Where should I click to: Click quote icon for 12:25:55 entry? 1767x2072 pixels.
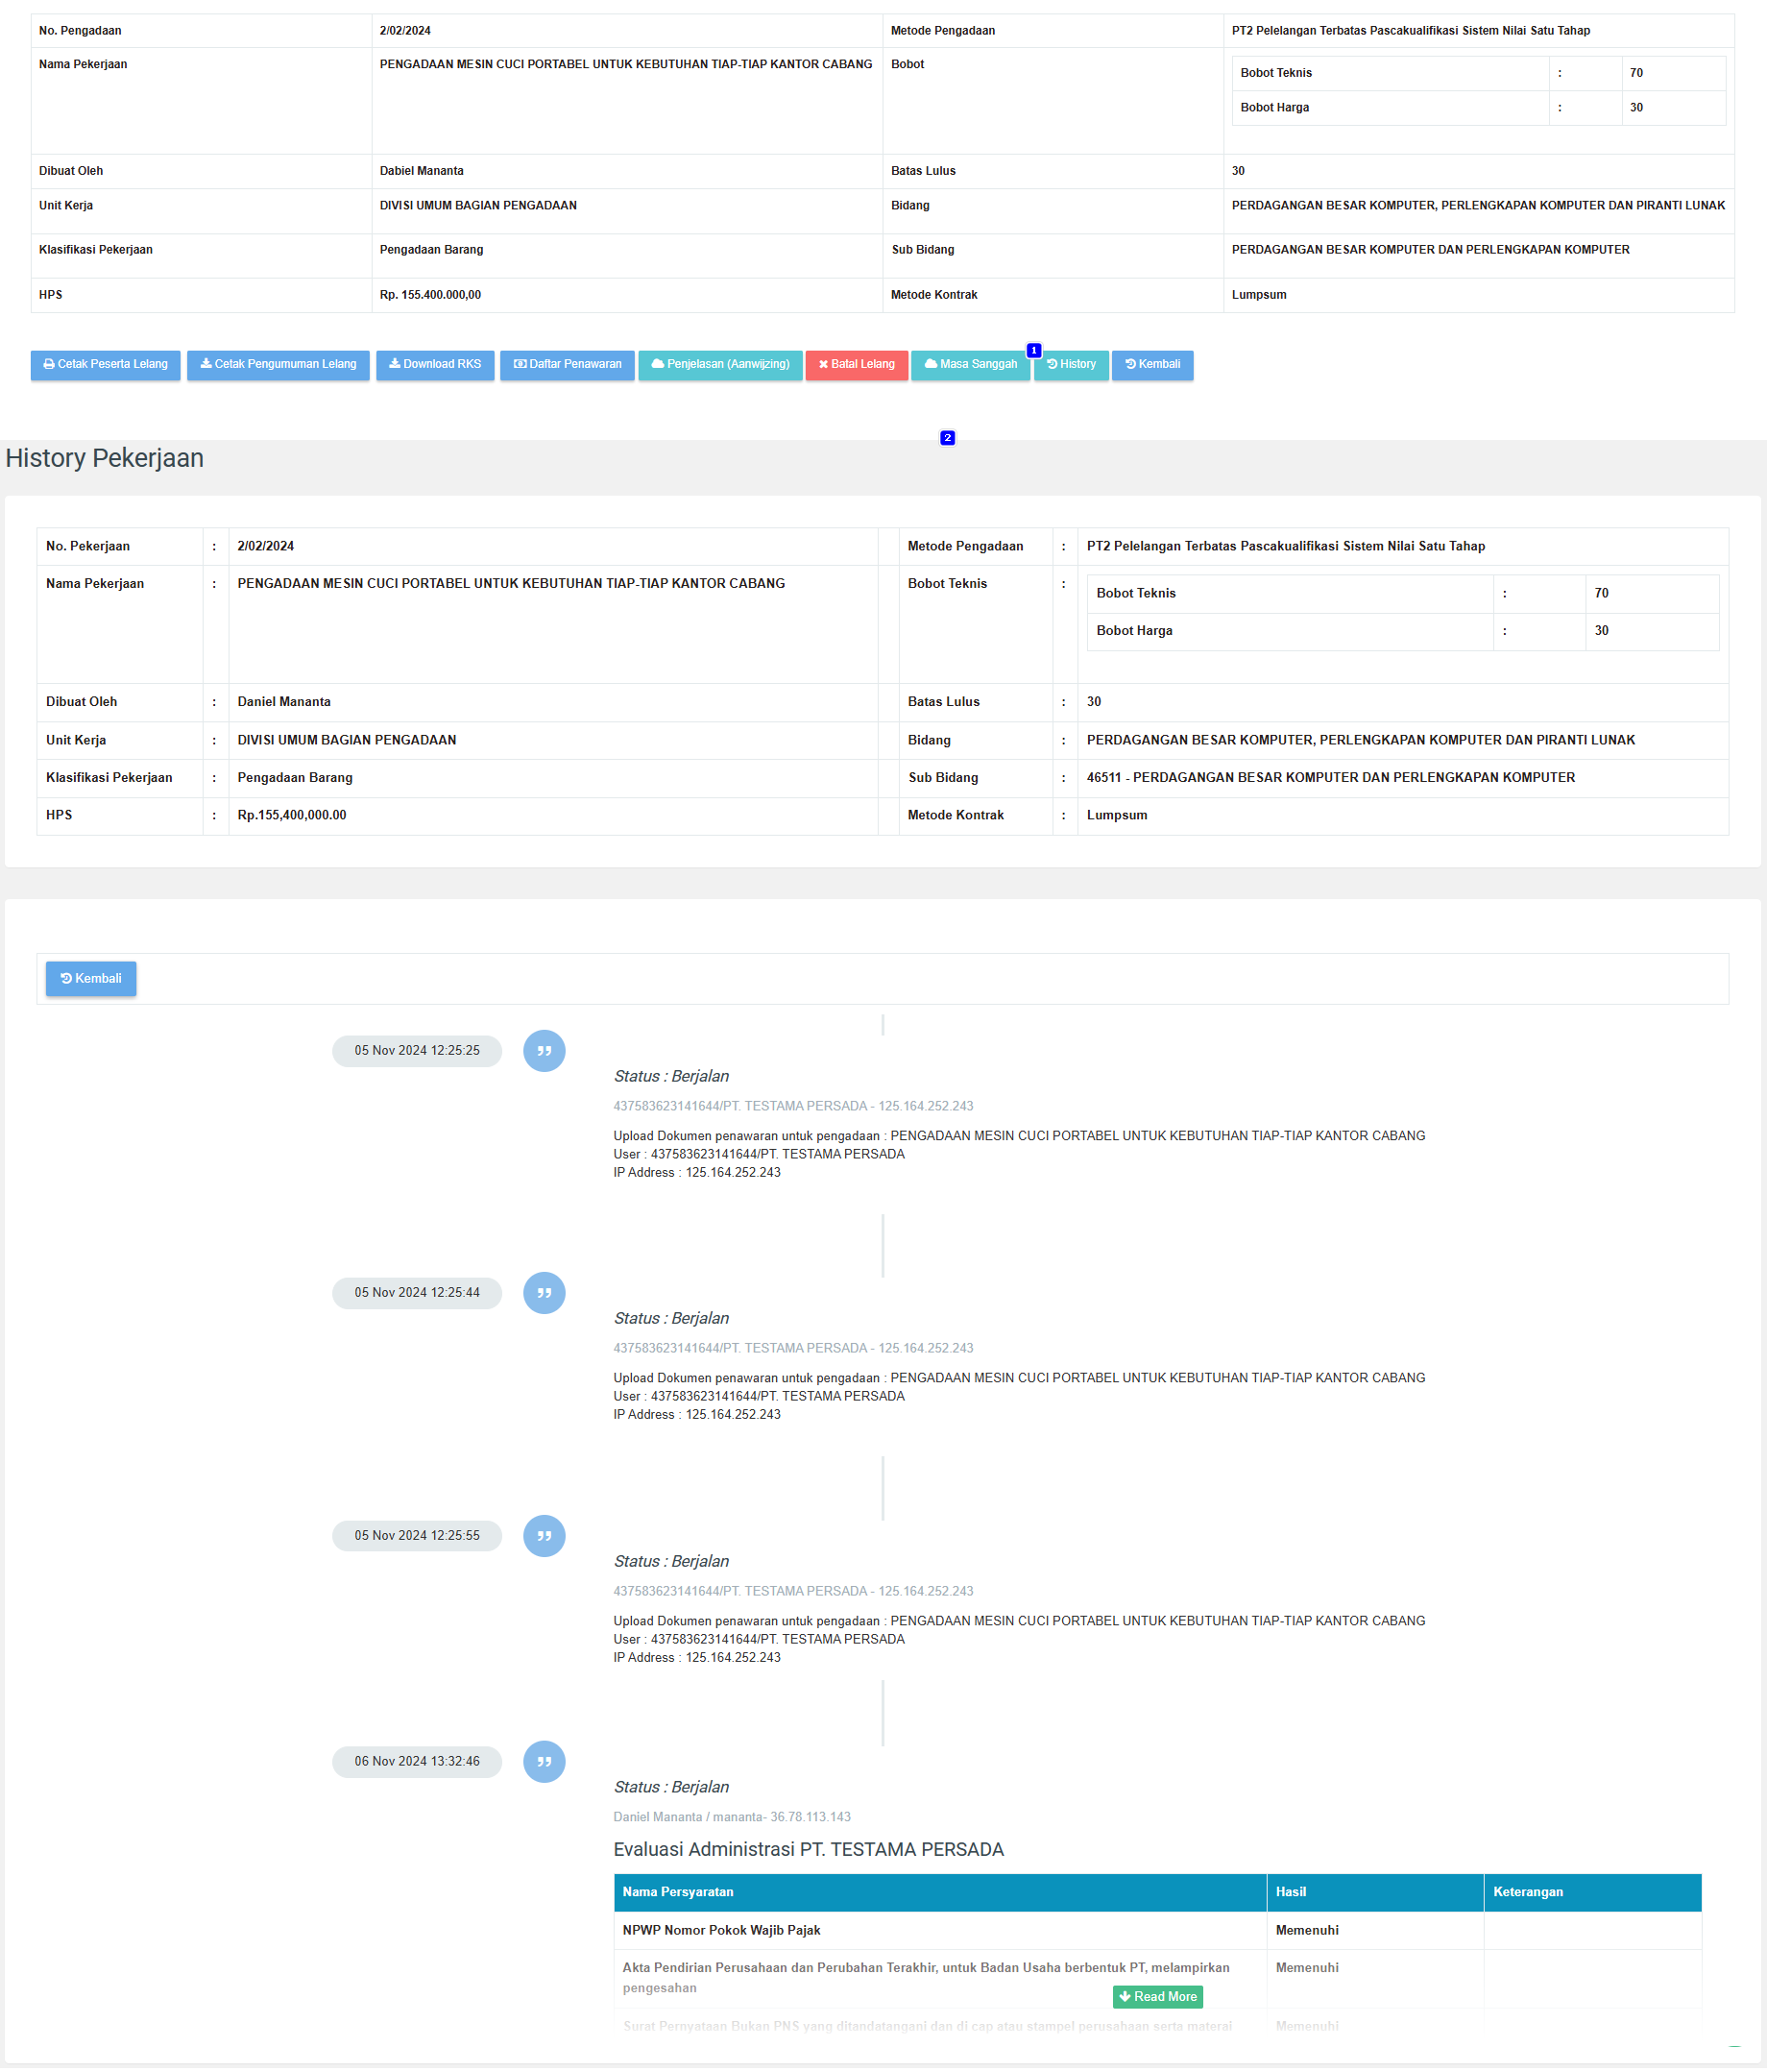[544, 1535]
